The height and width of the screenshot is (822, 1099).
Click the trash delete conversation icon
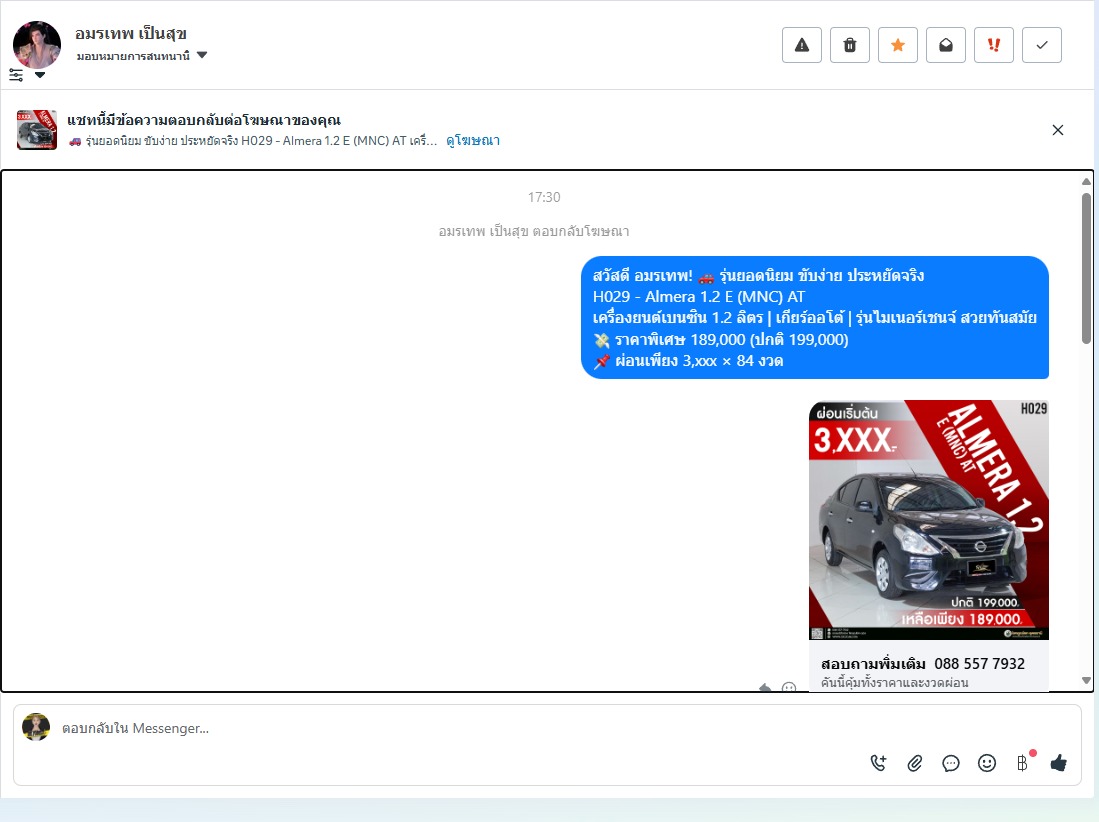[x=849, y=46]
